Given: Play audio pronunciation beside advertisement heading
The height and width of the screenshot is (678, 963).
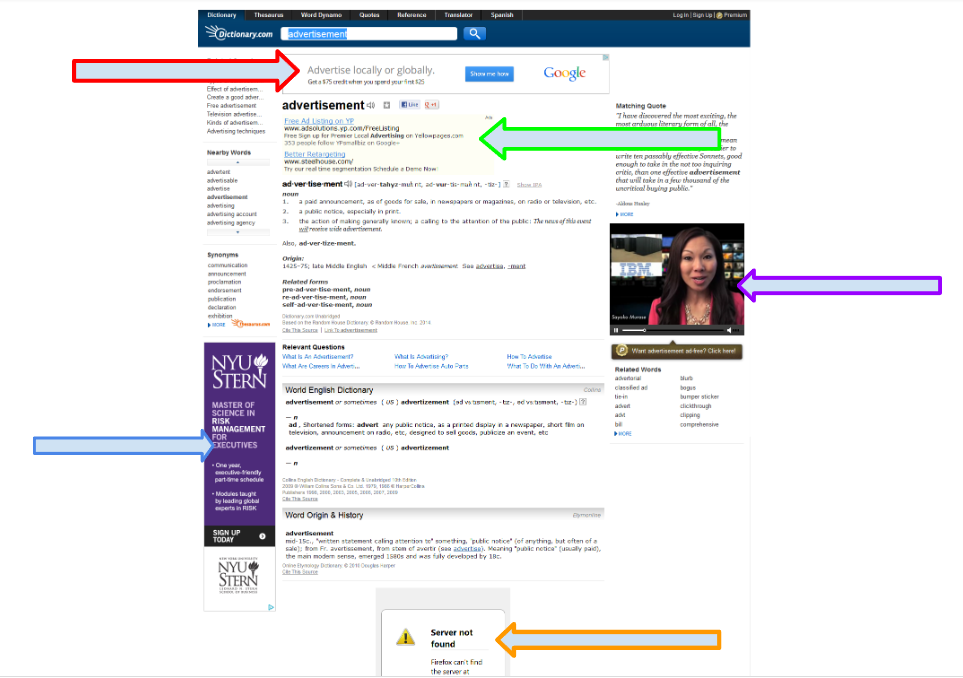Looking at the screenshot, I should [x=372, y=106].
